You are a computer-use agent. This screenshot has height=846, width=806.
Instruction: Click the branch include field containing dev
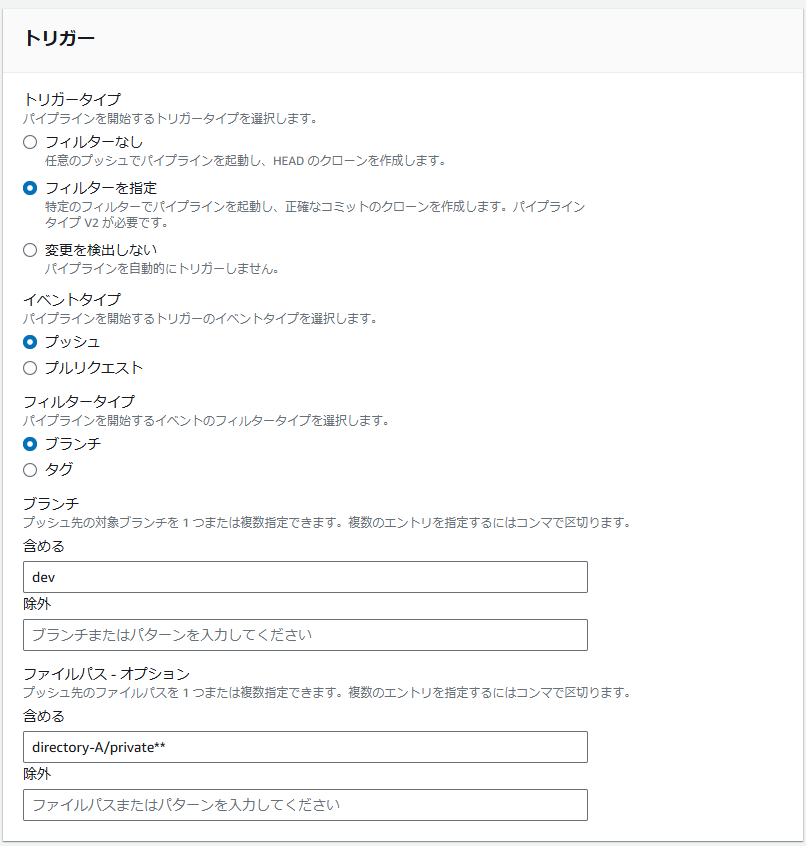pos(305,577)
